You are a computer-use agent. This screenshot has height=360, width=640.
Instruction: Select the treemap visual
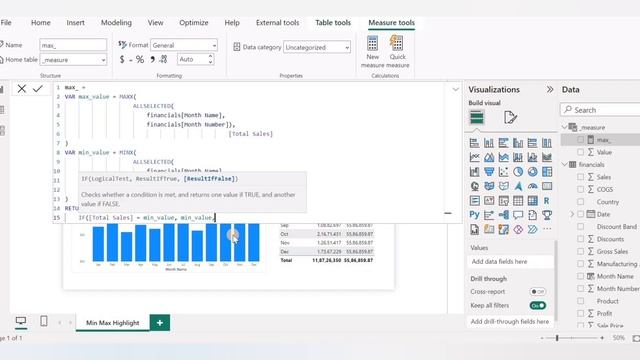pyautogui.click(x=547, y=172)
